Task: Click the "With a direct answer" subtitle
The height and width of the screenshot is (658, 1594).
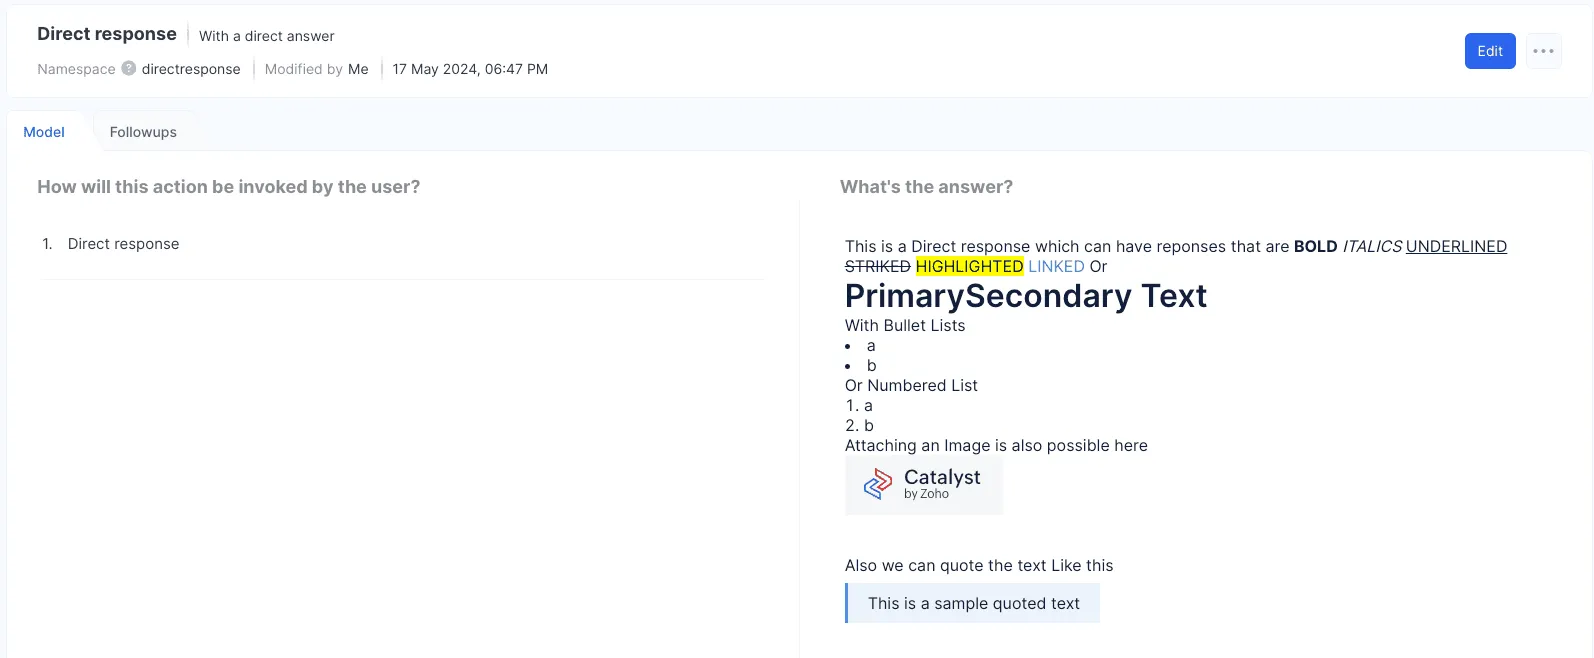Action: coord(266,36)
